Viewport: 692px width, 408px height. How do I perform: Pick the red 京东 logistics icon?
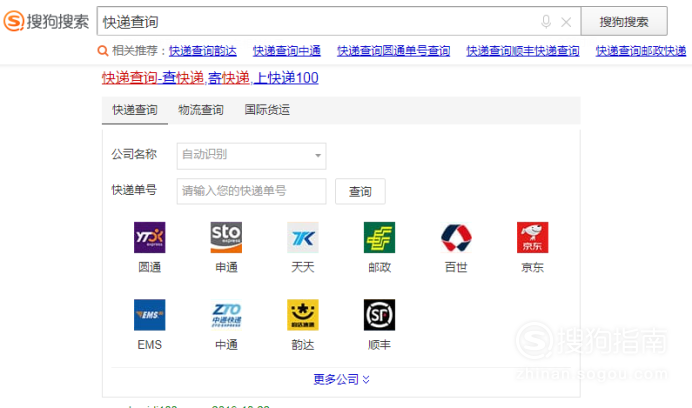[532, 238]
